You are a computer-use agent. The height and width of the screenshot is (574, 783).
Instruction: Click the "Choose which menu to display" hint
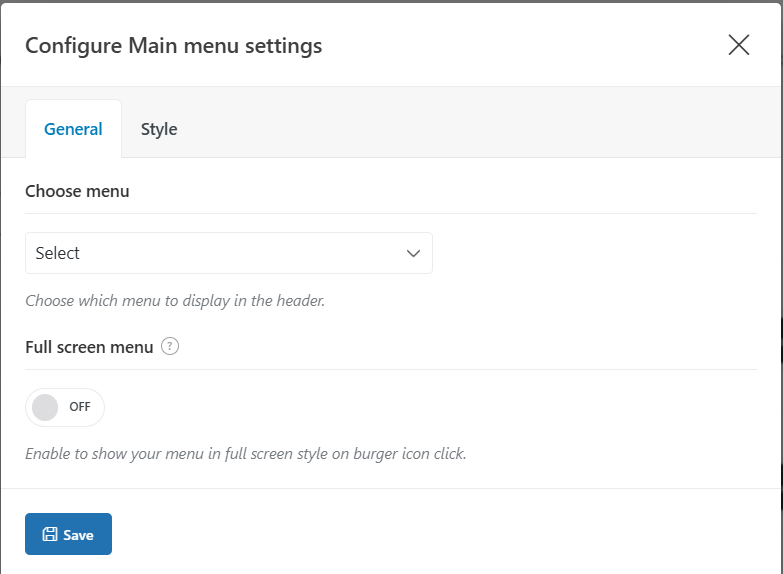(x=175, y=300)
